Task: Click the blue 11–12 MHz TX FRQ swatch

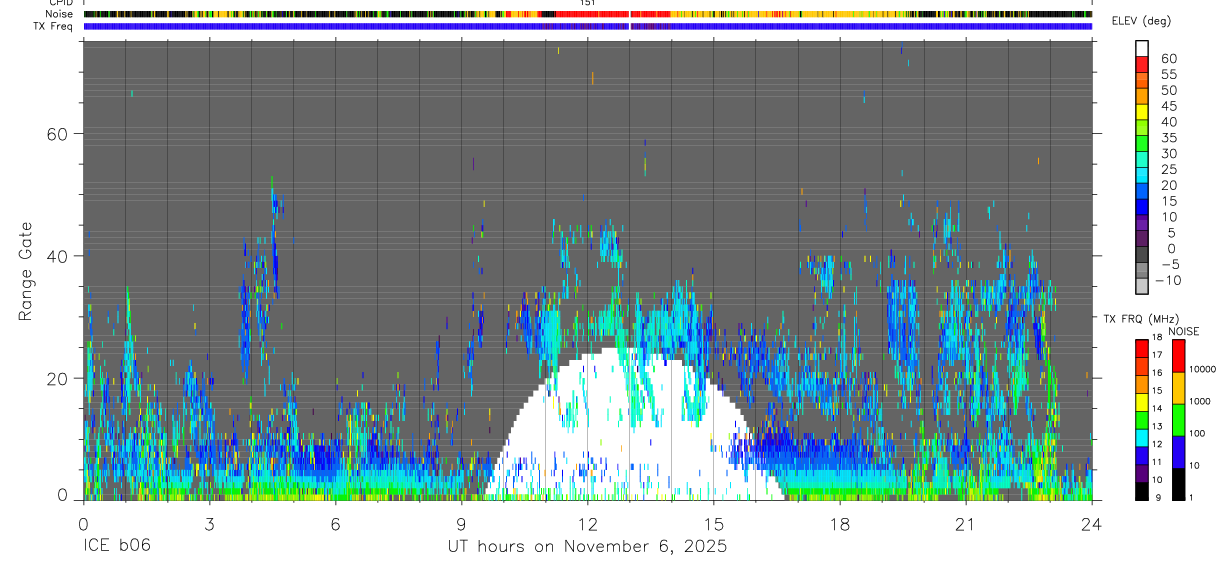Action: pyautogui.click(x=1142, y=456)
